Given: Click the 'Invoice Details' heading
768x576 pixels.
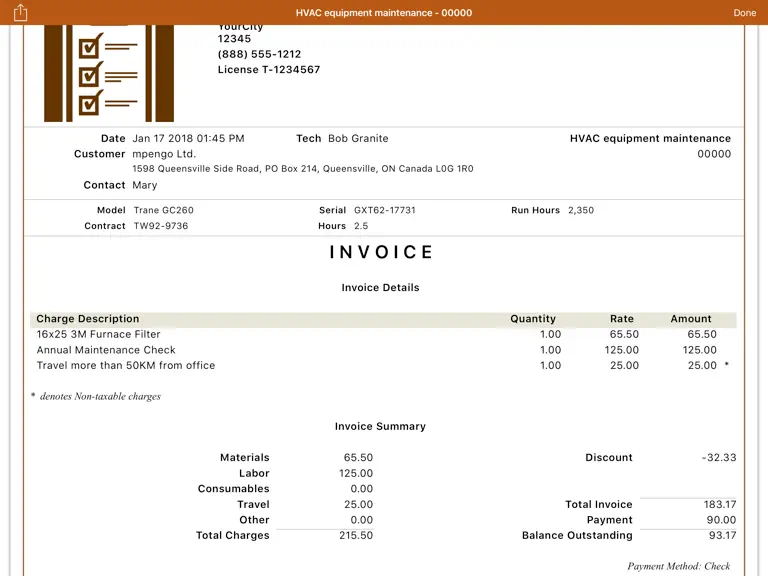Looking at the screenshot, I should tap(380, 288).
